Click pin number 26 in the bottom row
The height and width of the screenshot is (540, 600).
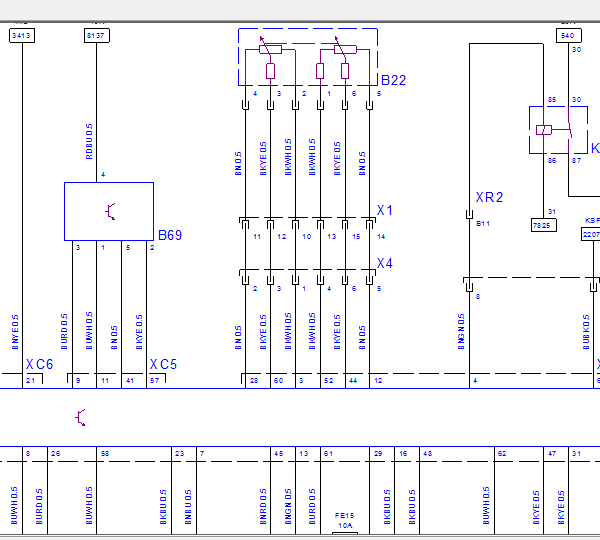point(55,454)
